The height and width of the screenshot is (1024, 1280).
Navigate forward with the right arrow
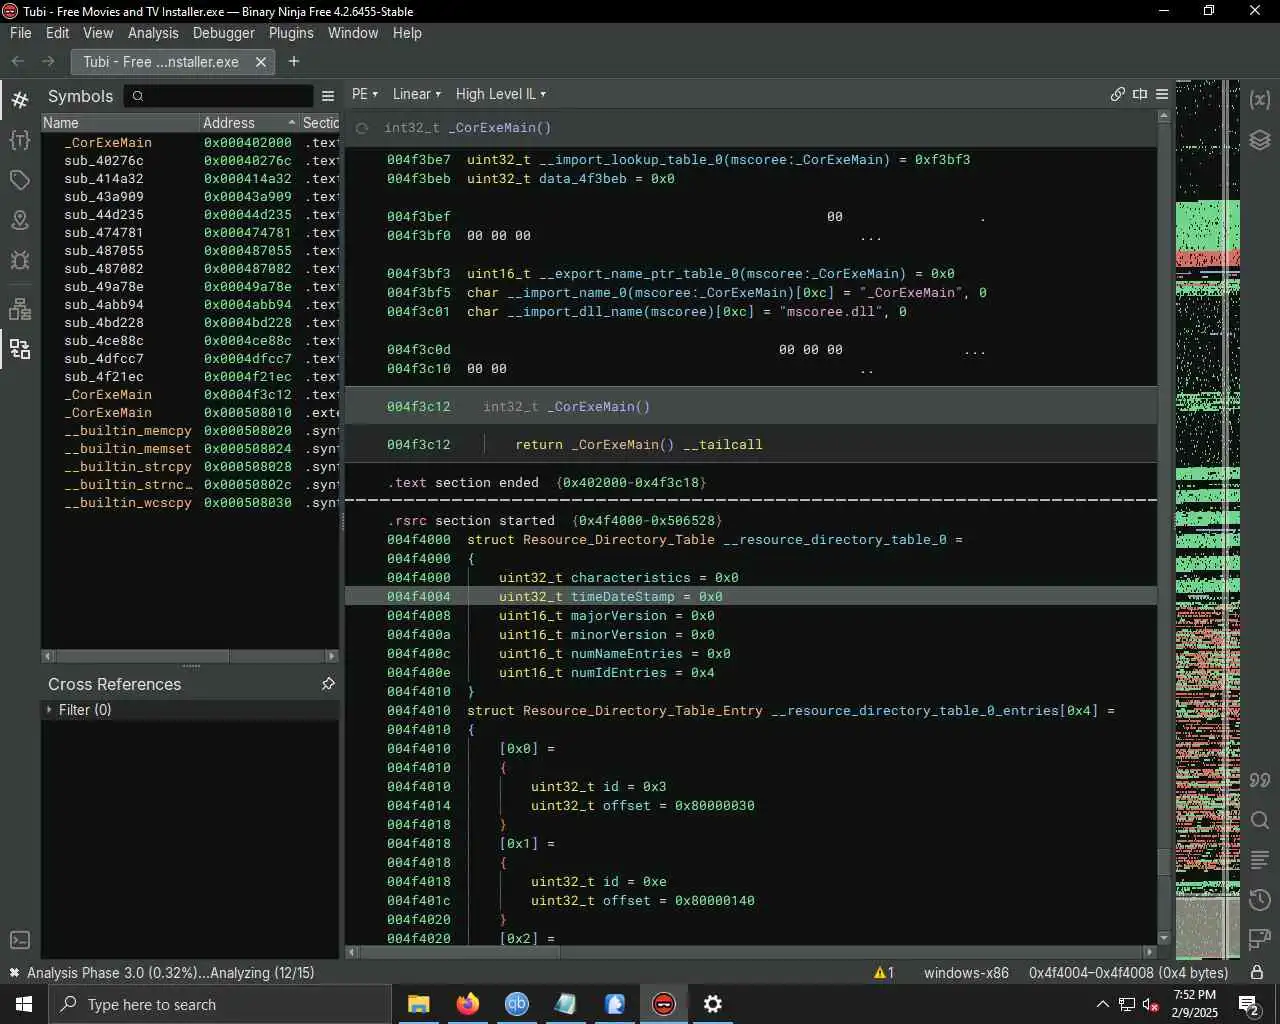click(48, 62)
